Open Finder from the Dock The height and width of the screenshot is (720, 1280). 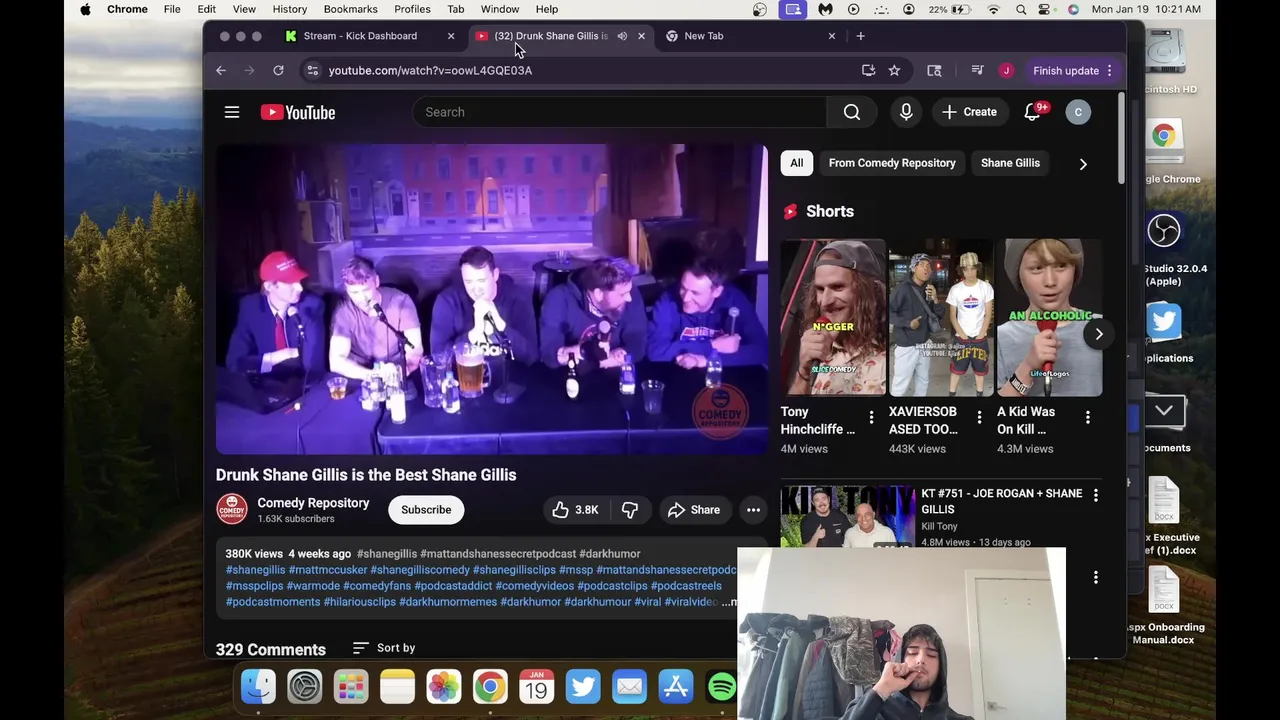[258, 686]
